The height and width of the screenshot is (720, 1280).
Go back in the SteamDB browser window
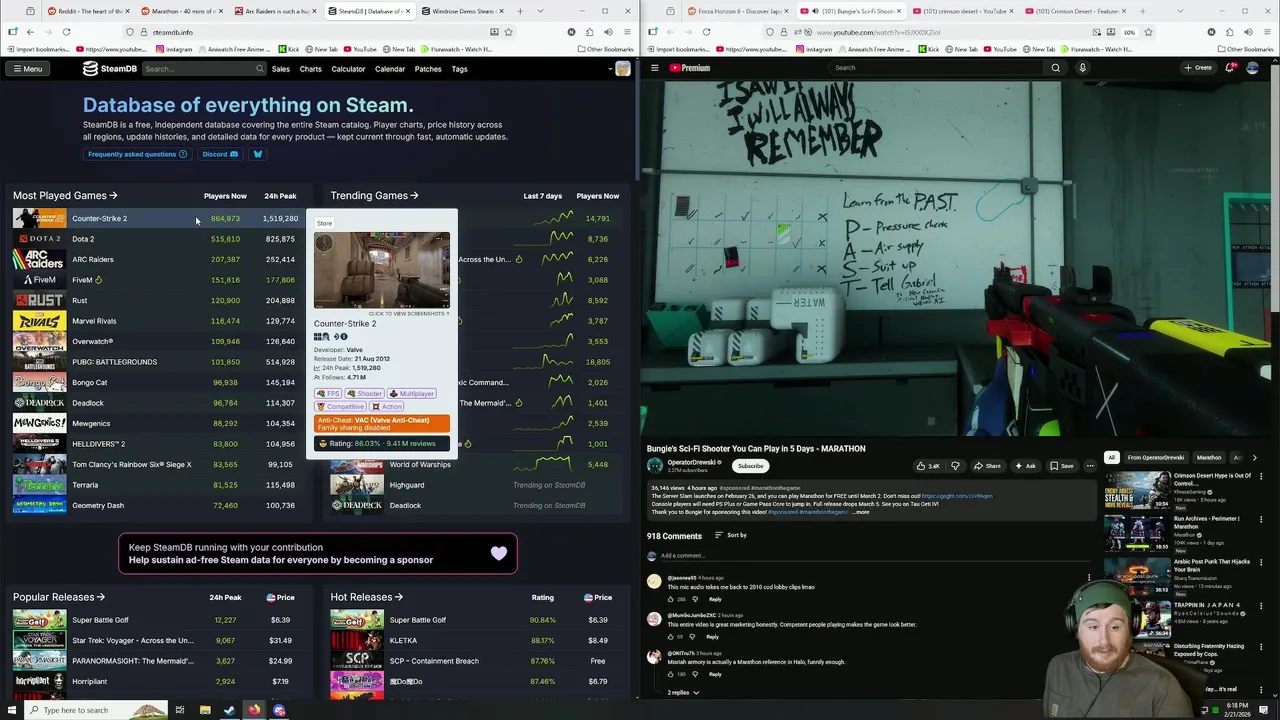(x=30, y=32)
